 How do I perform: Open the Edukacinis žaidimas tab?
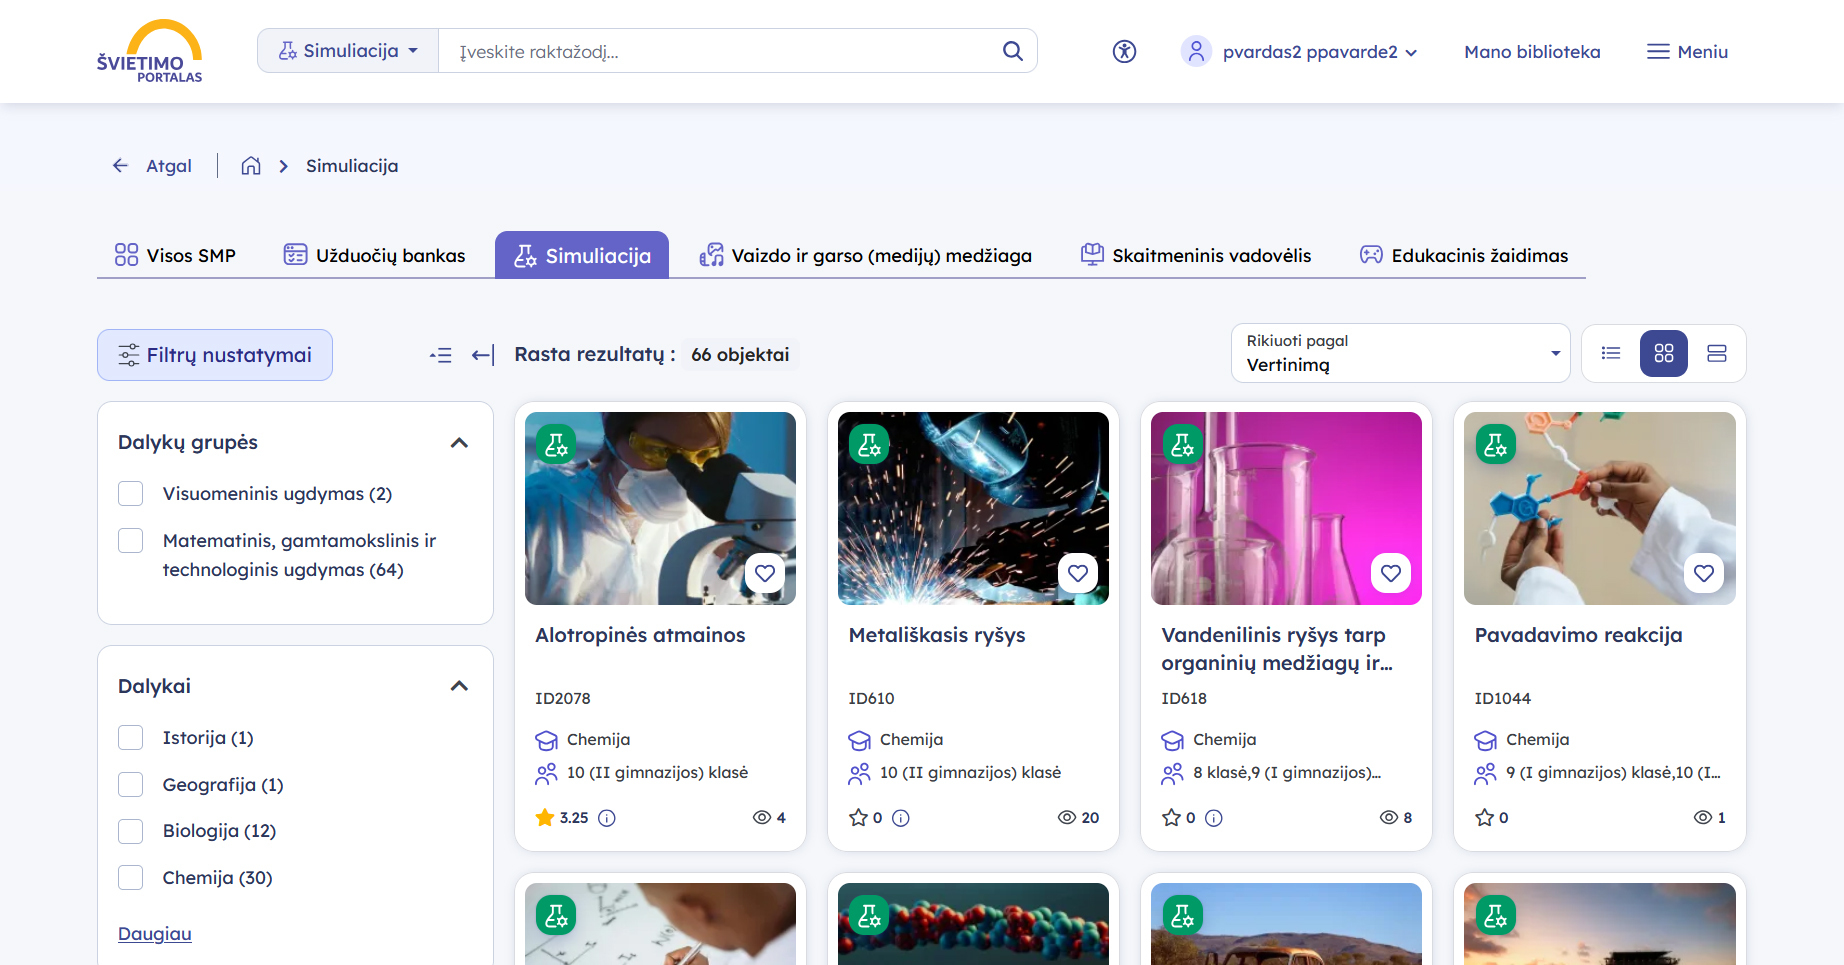point(1464,256)
